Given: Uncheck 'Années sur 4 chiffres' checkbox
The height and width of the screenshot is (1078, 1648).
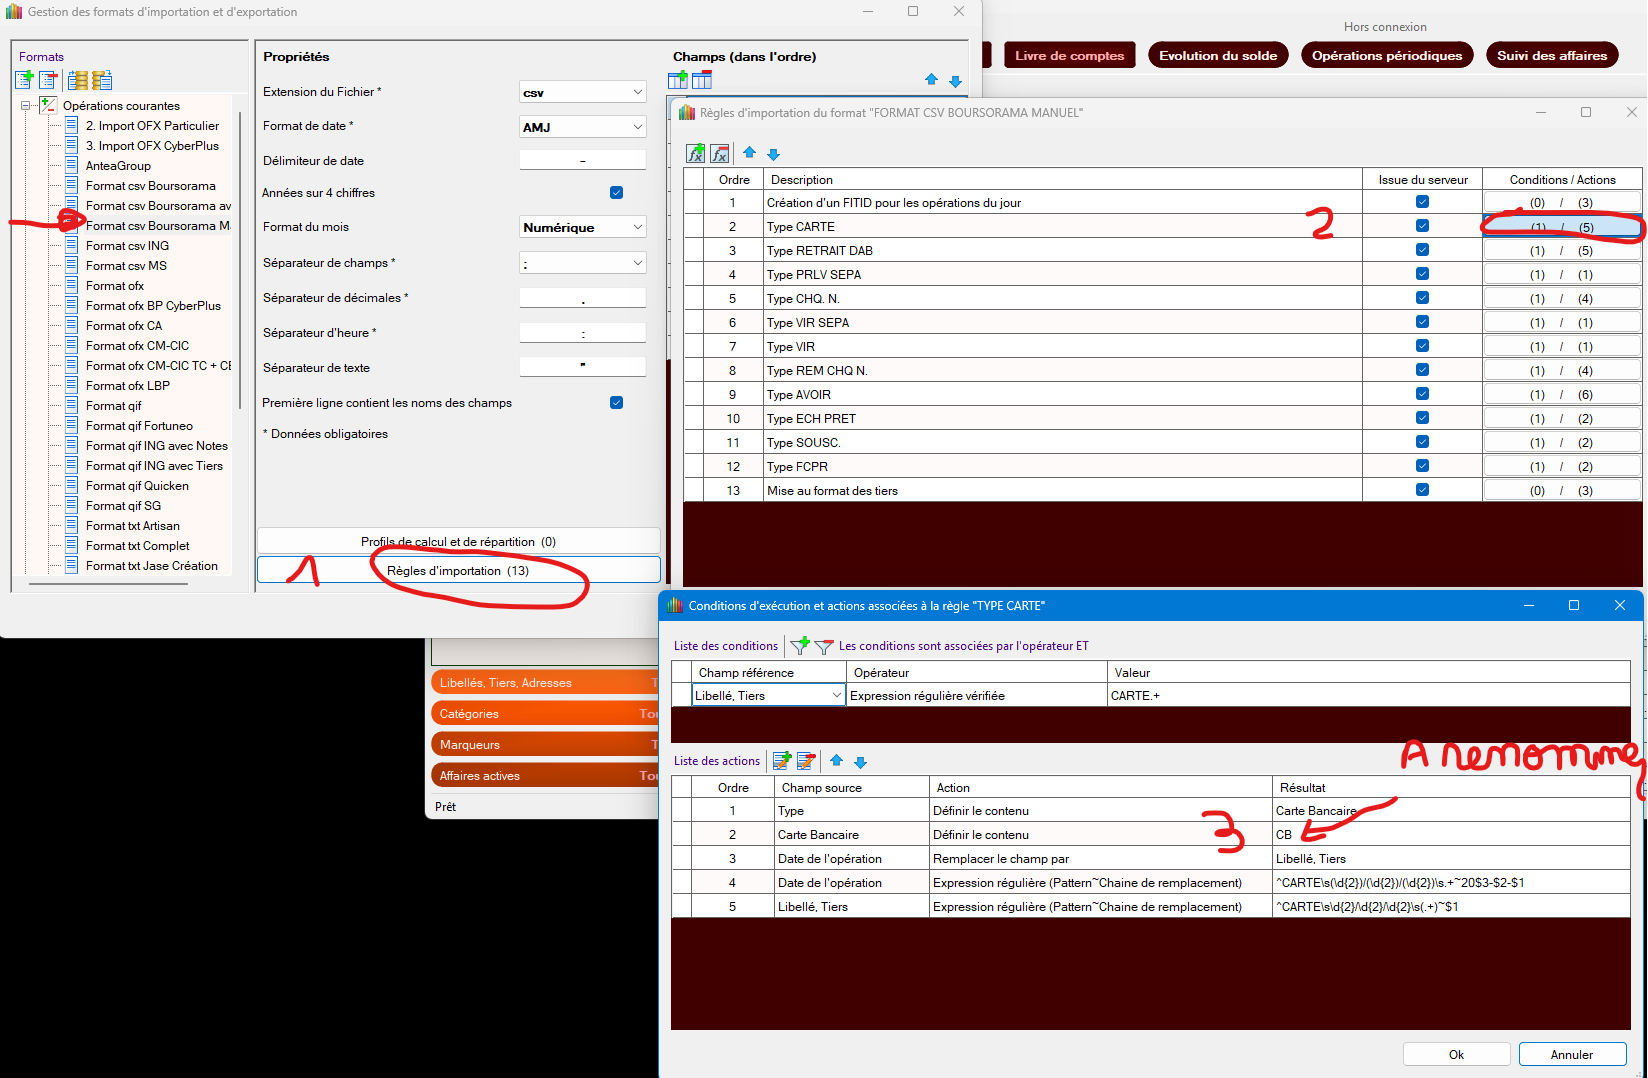Looking at the screenshot, I should (616, 193).
